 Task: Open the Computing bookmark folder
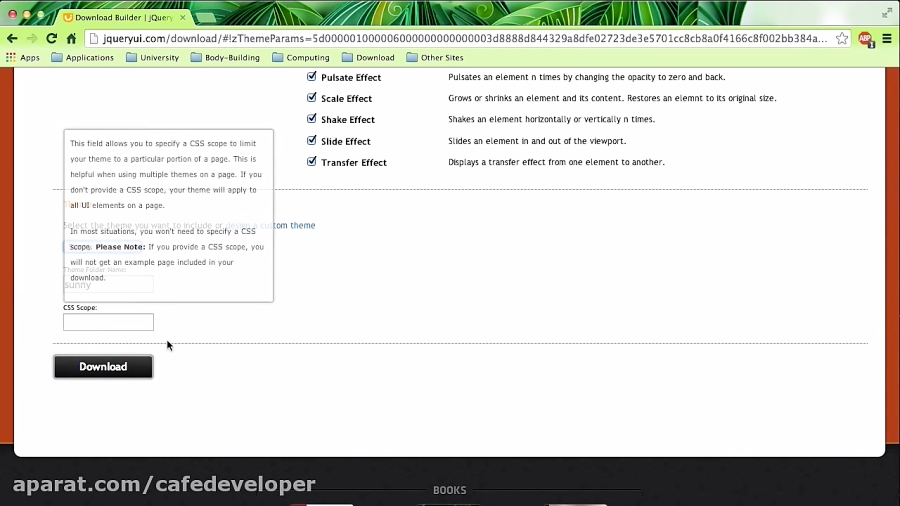pos(301,57)
